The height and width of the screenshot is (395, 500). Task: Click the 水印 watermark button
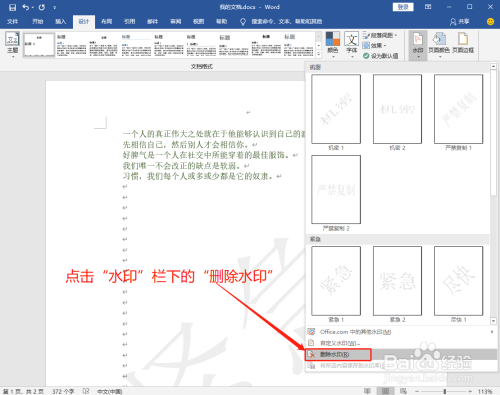click(418, 45)
